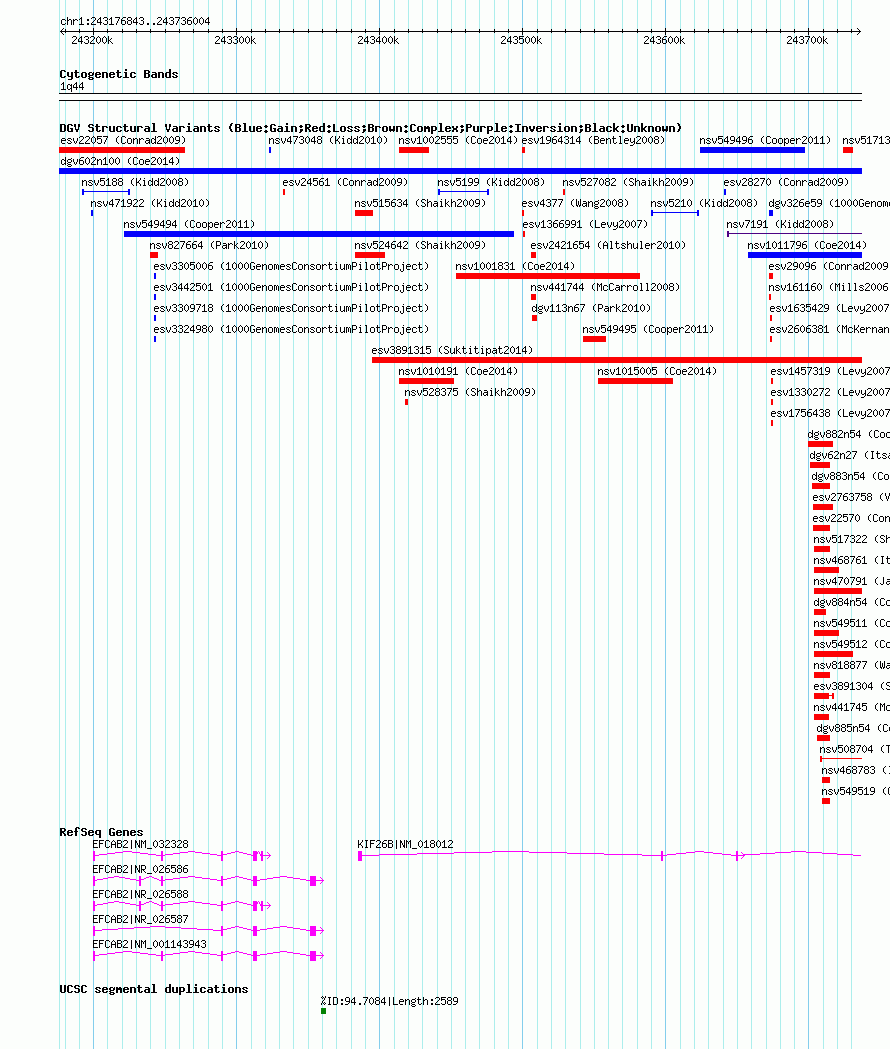Select the dgv602n100 (Coe2014) blue bar
The height and width of the screenshot is (1049, 890).
(460, 171)
